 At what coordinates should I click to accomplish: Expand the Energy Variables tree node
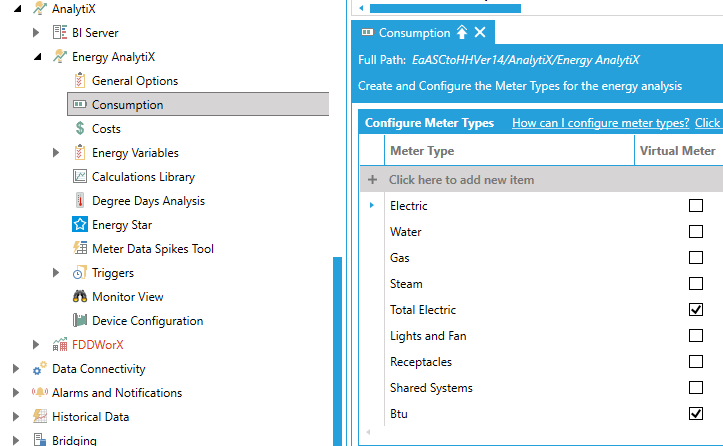tap(56, 153)
